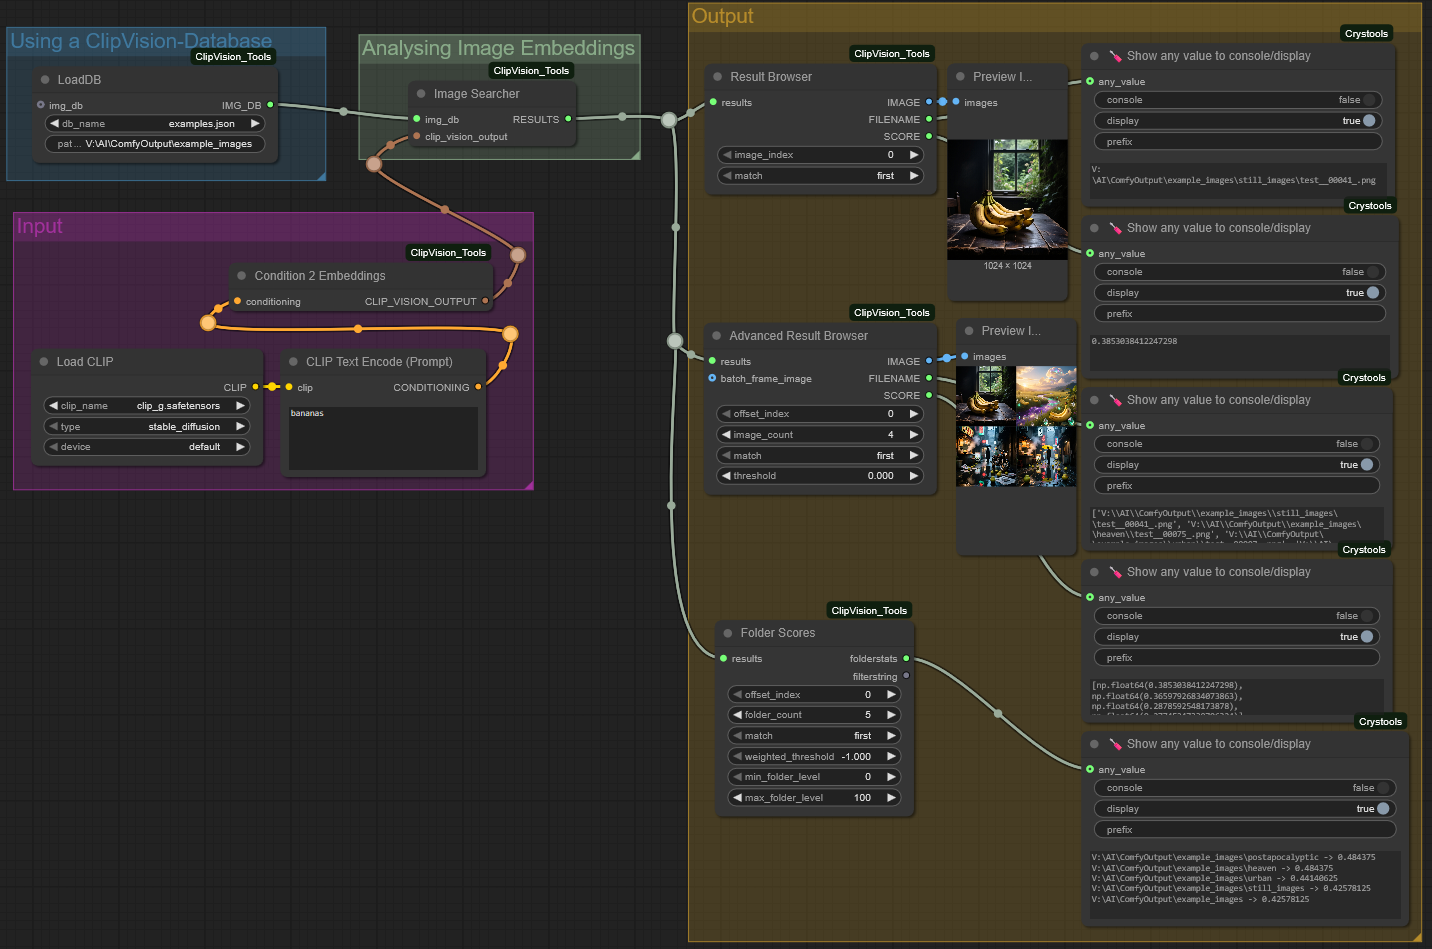Open the db_name examples.json selector
This screenshot has width=1432, height=949.
coord(155,124)
